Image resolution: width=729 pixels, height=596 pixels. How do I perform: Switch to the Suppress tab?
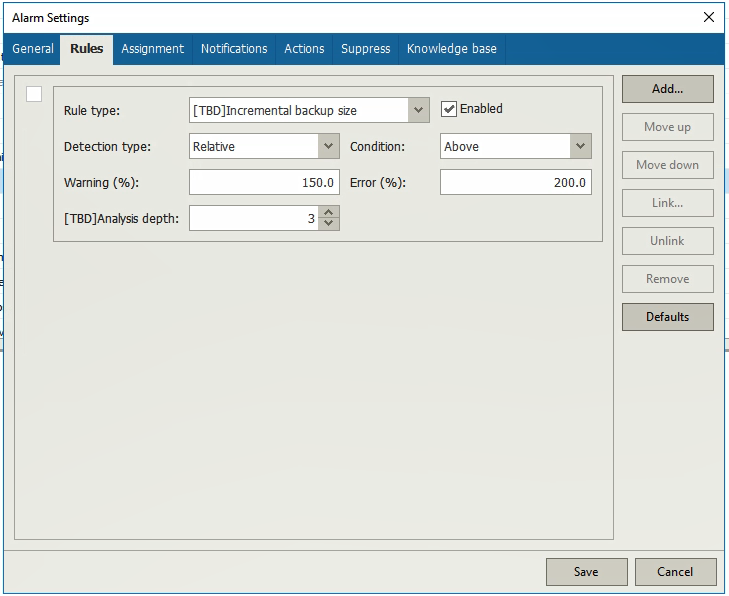(x=365, y=49)
